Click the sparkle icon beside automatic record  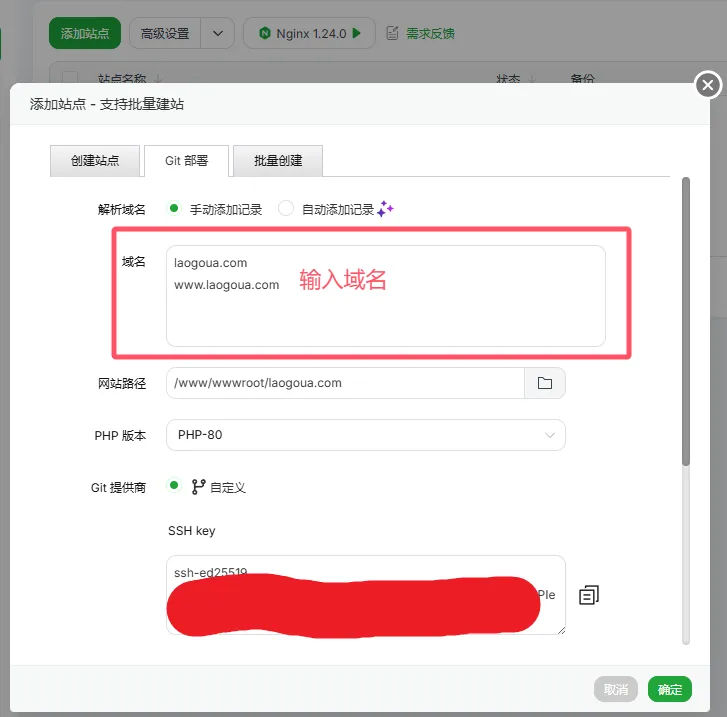385,209
